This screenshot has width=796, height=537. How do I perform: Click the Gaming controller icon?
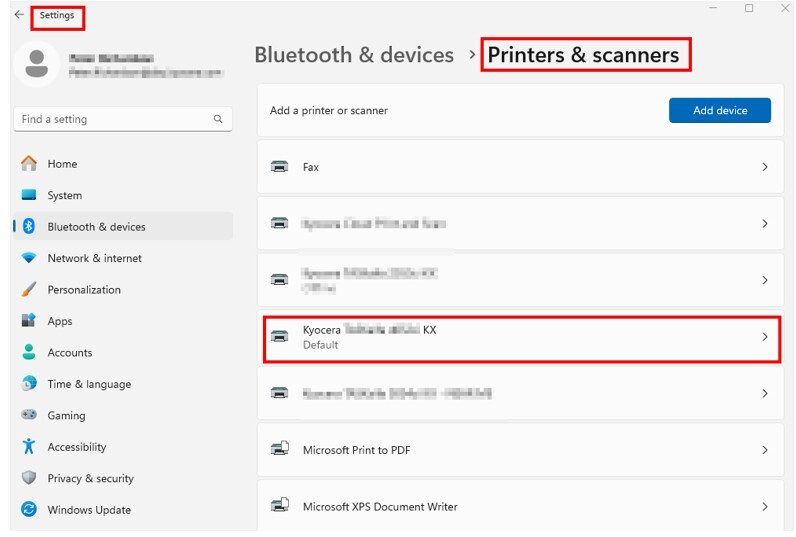[x=29, y=415]
